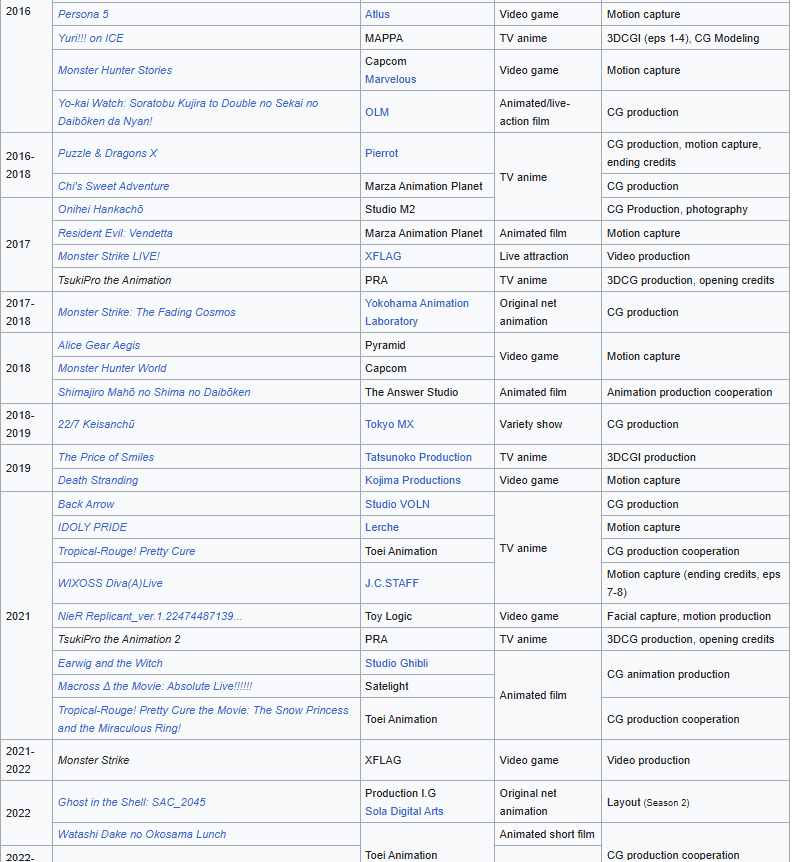The image size is (792, 862).
Task: Open the Marvelous company link
Action: (x=390, y=79)
